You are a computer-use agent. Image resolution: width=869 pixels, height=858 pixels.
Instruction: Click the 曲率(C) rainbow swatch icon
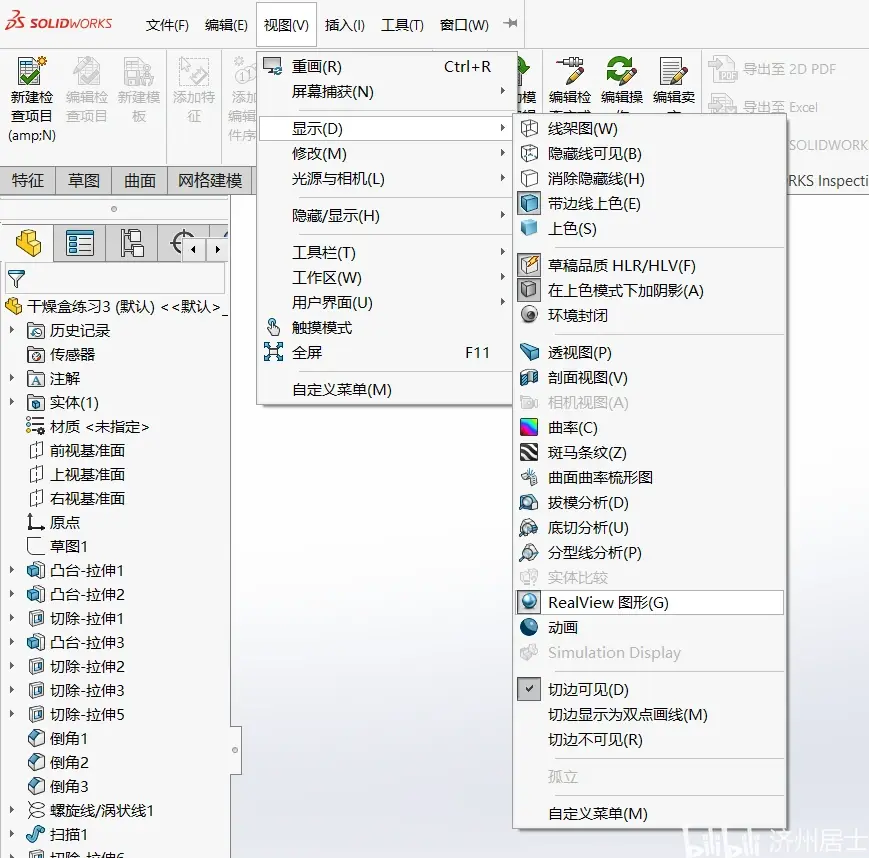point(529,427)
